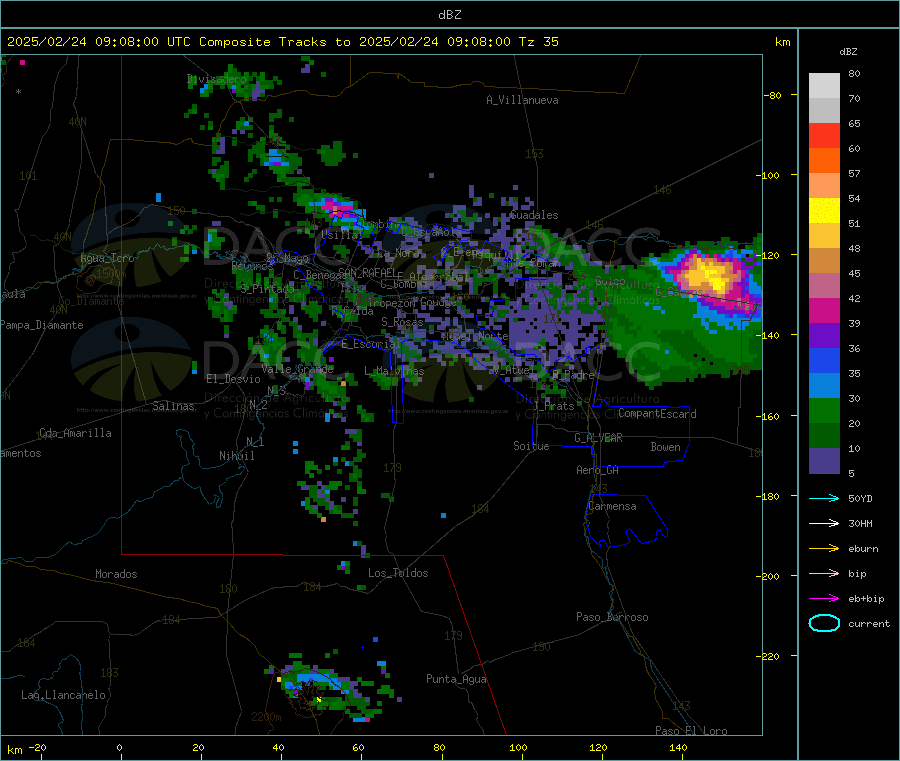Click the Salinas map label
This screenshot has width=900, height=761.
click(x=173, y=406)
